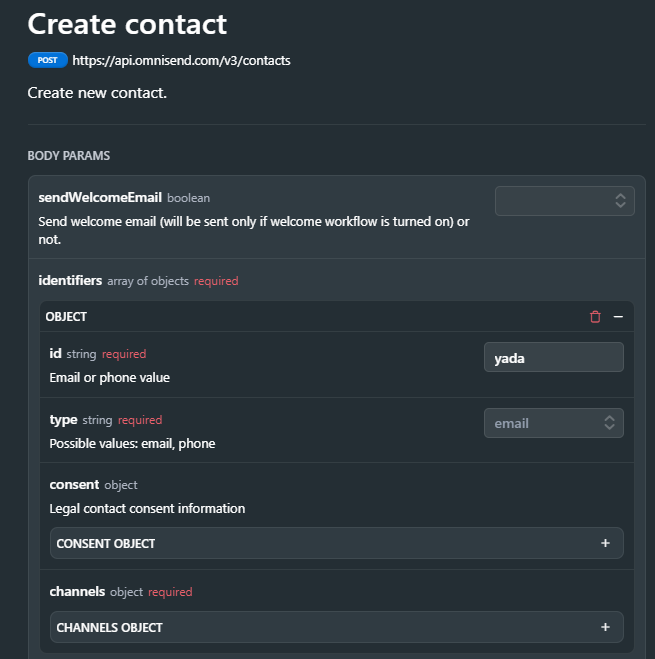
Task: Click the arrows on sendWelcomeEmail selector
Action: [x=621, y=201]
